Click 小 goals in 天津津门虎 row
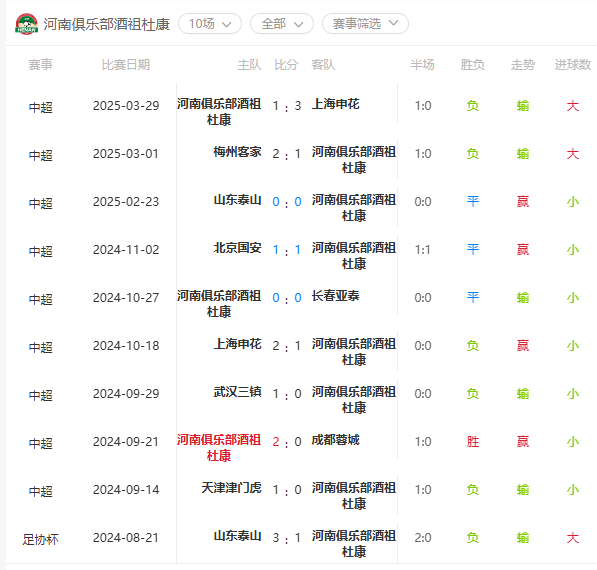Screen dimensions: 597x570 point(573,490)
